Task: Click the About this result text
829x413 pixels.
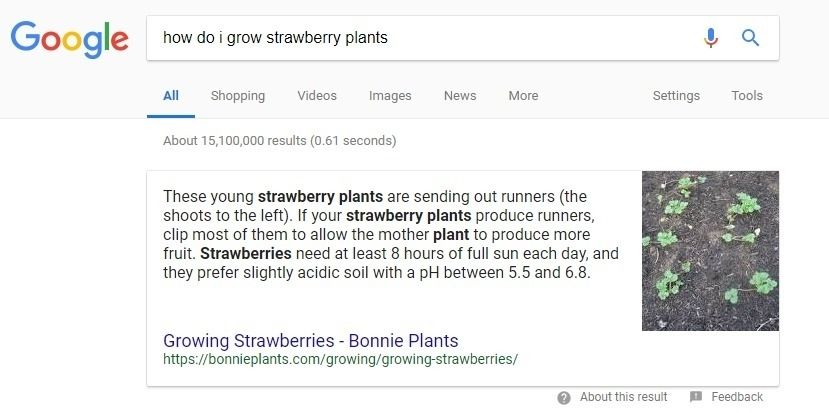Action: click(623, 397)
